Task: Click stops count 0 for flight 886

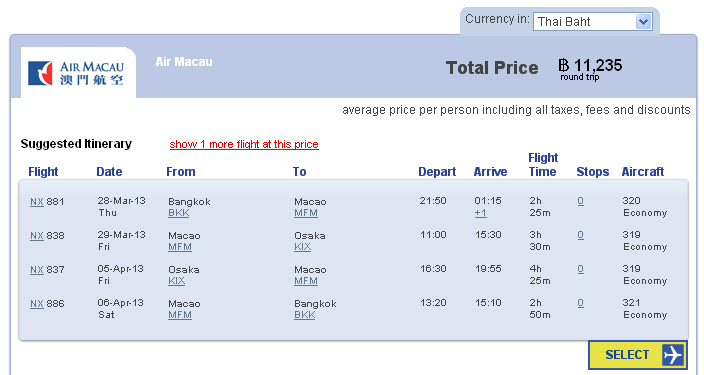Action: click(x=581, y=303)
